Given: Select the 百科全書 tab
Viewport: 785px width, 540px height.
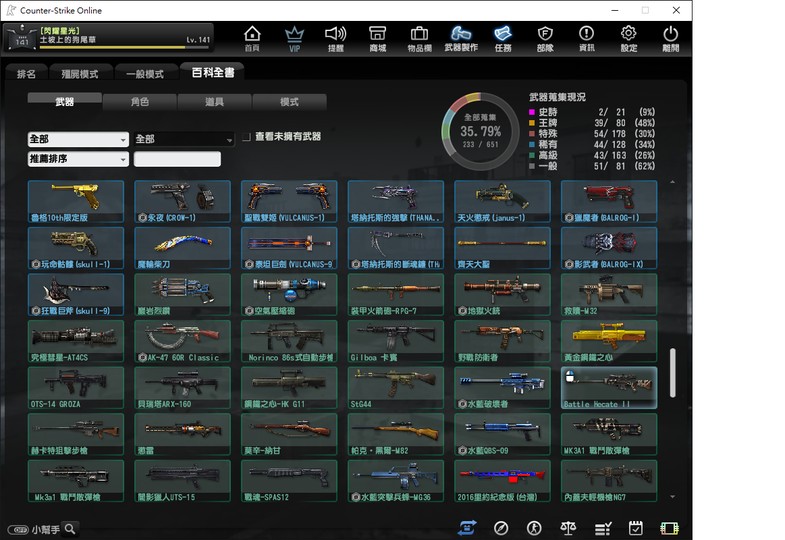Looking at the screenshot, I should tap(213, 73).
